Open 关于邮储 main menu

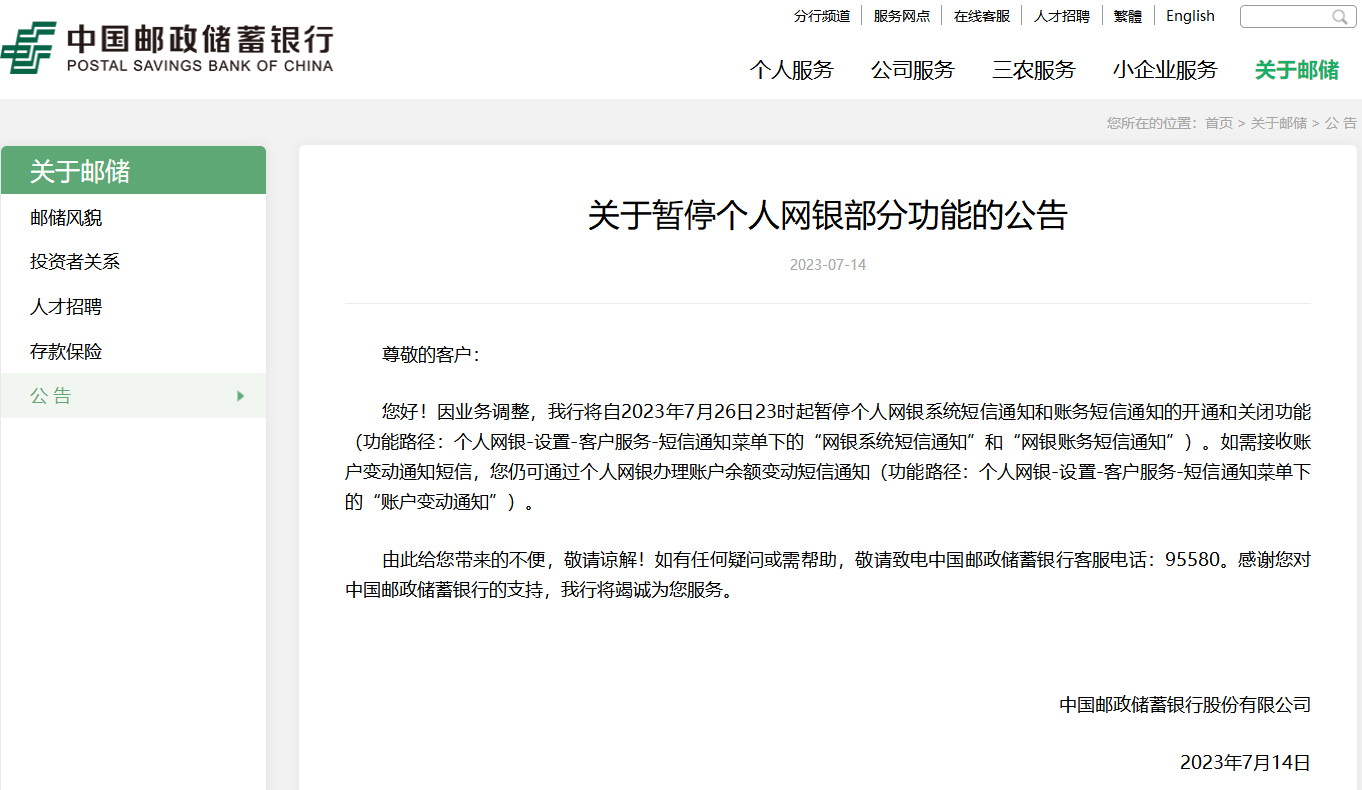click(1297, 70)
